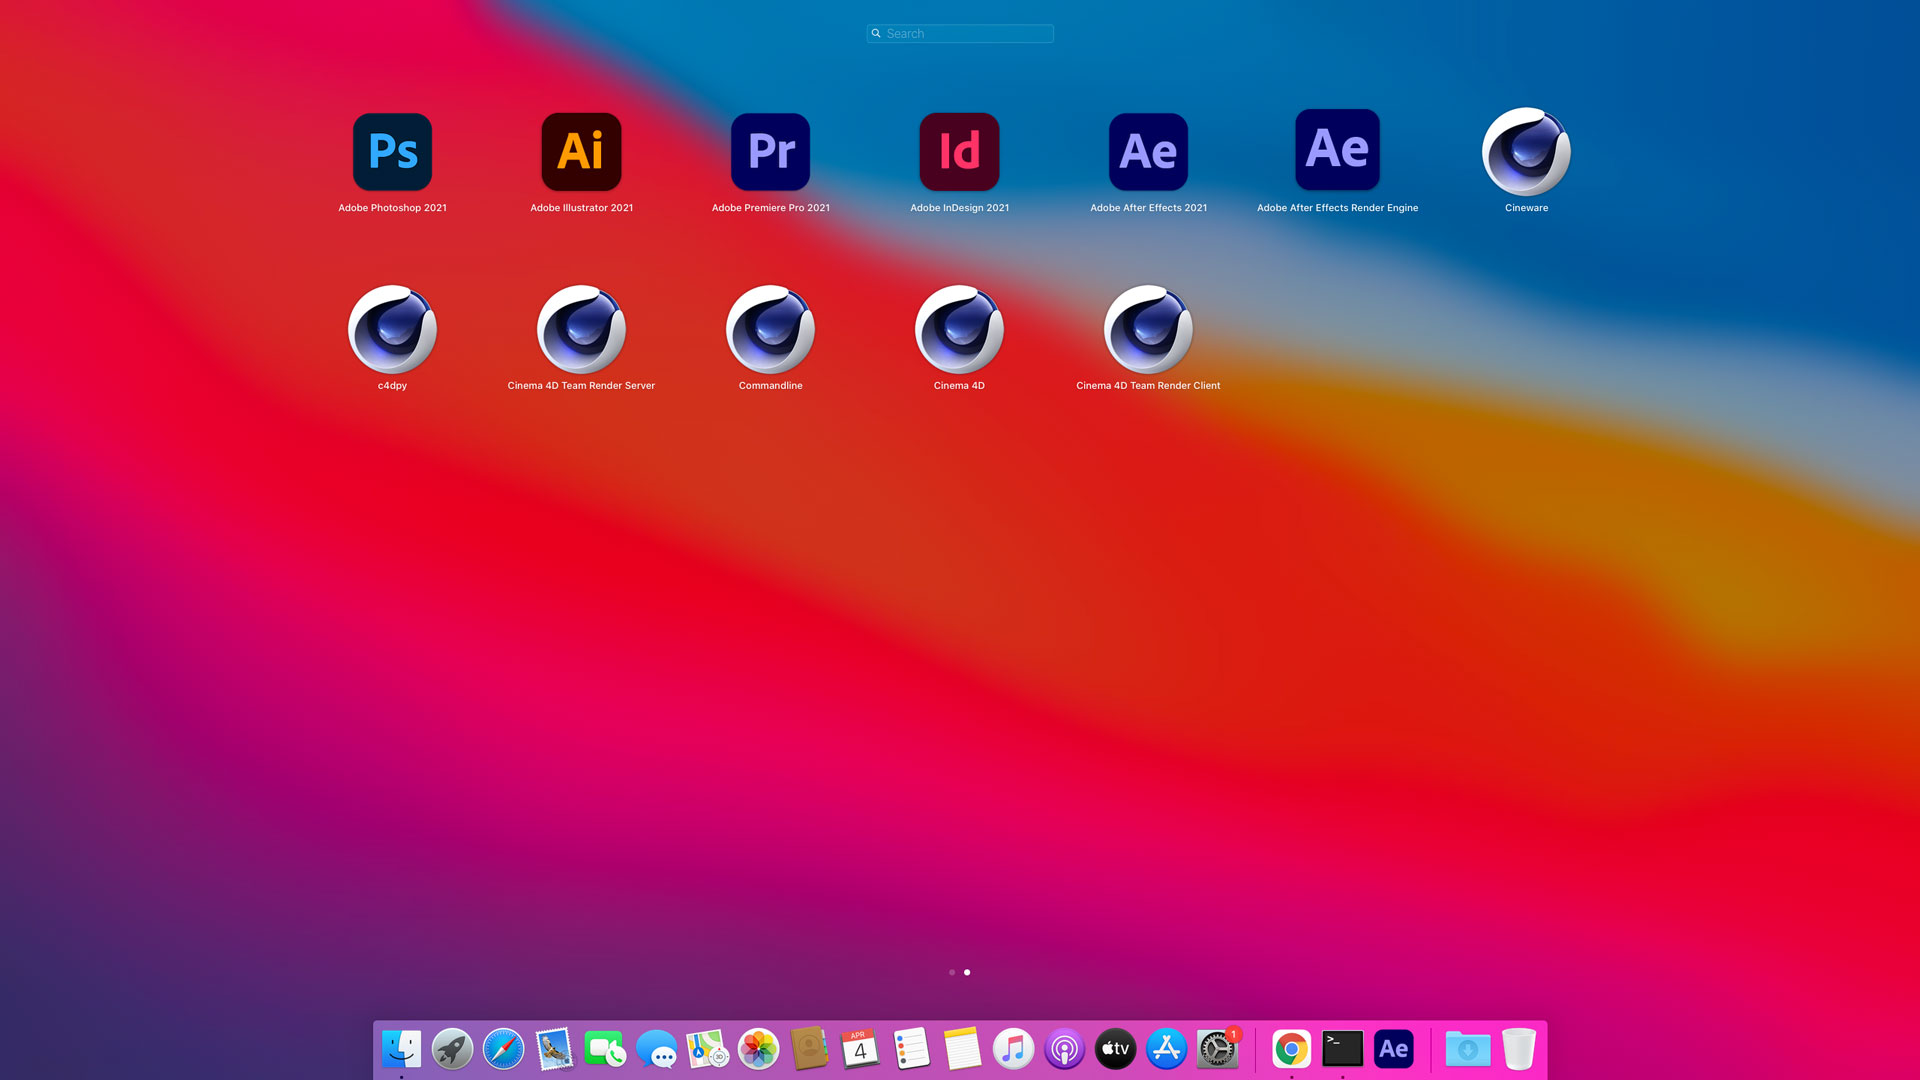The image size is (1920, 1080).
Task: Open Calendar icon showing APR 4
Action: [860, 1049]
